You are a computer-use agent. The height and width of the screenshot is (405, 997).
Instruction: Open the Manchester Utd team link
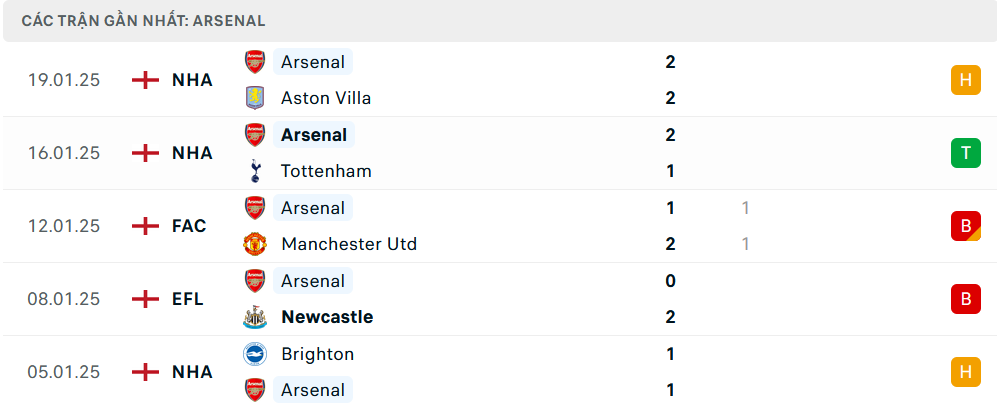tap(349, 244)
